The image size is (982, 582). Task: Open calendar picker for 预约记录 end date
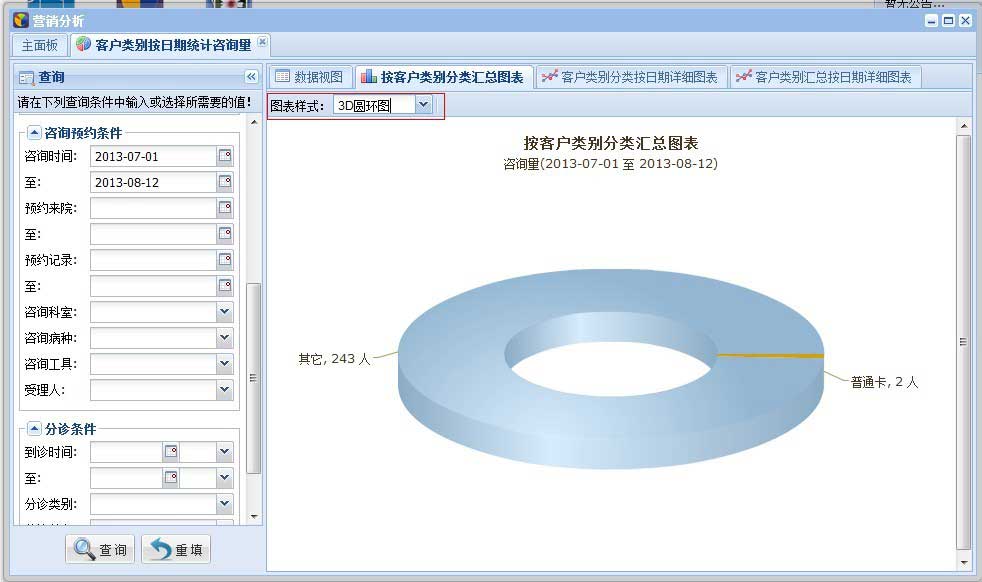pyautogui.click(x=225, y=286)
